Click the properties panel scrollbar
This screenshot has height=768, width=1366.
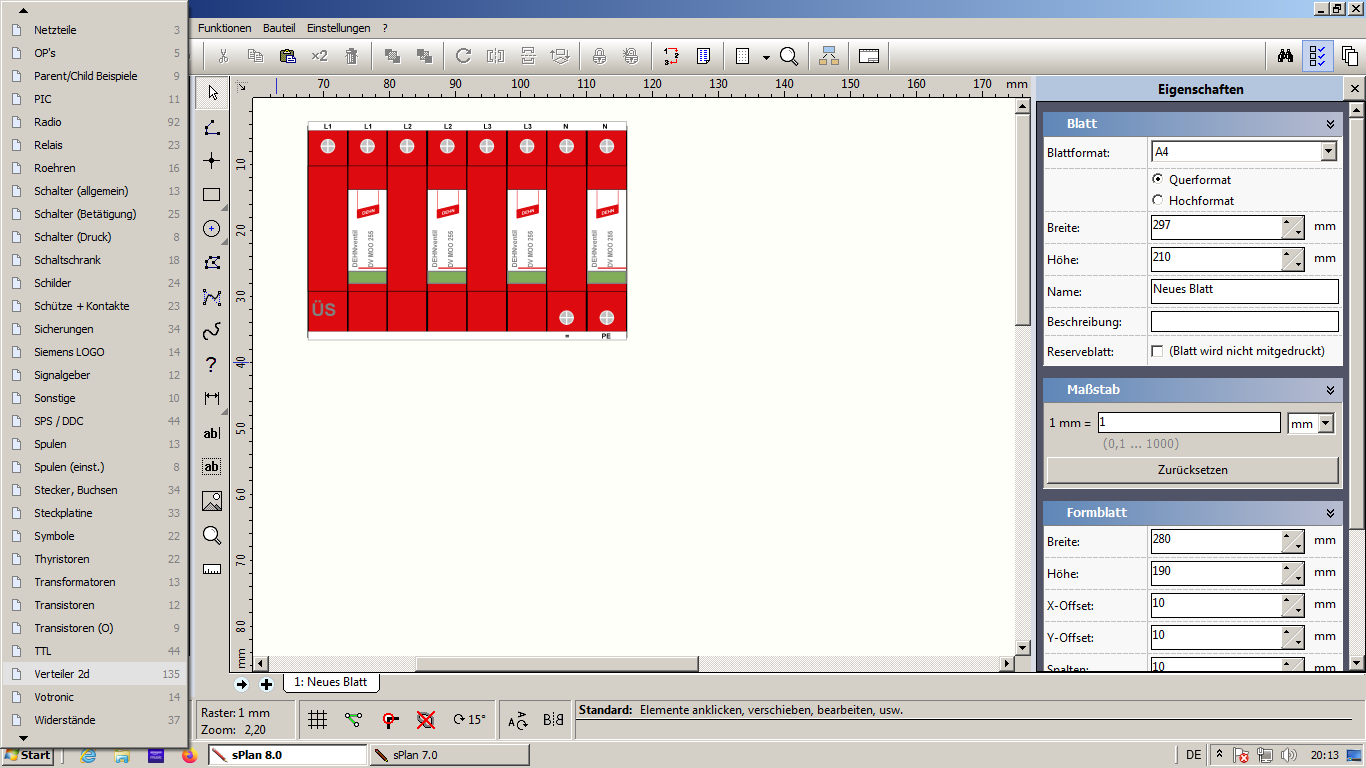click(1355, 322)
